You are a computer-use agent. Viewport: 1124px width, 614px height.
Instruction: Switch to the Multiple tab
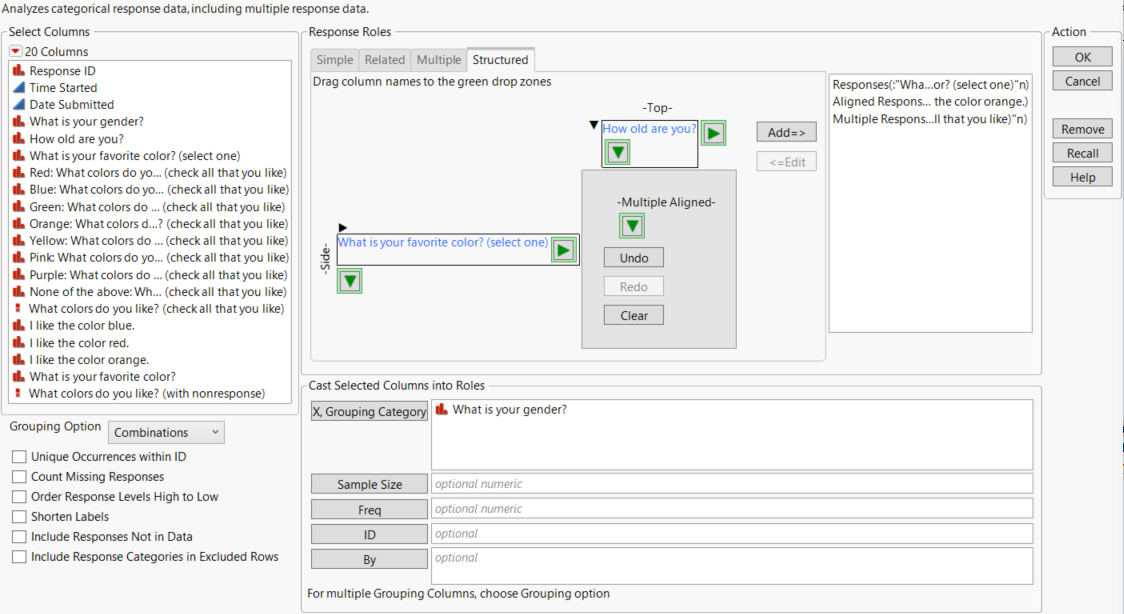(x=437, y=59)
